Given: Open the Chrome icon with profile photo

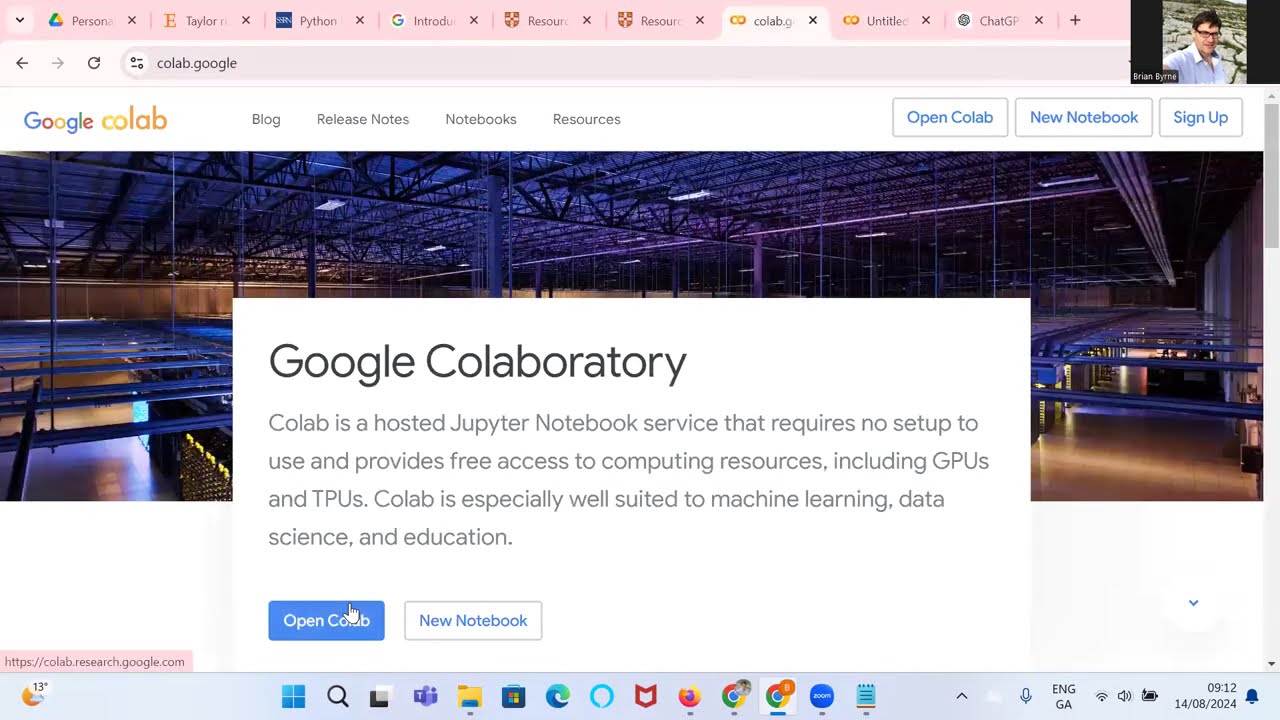Looking at the screenshot, I should click(736, 696).
